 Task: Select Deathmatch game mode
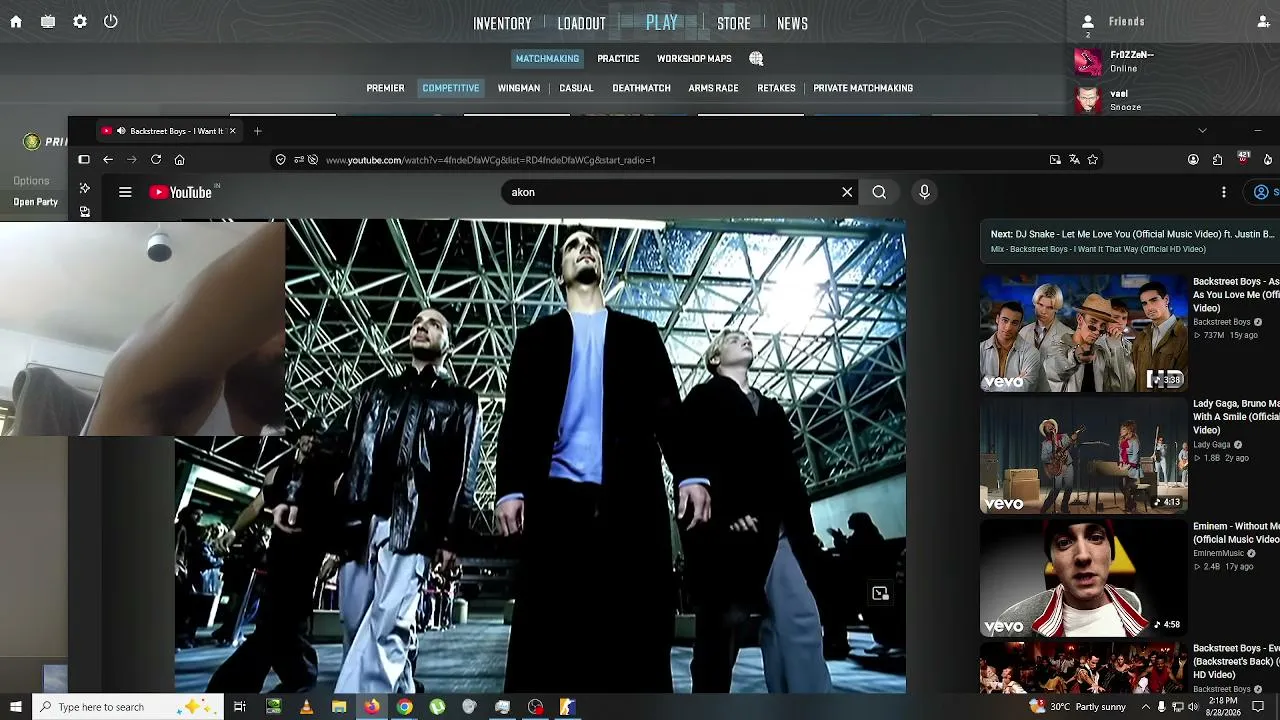(641, 88)
